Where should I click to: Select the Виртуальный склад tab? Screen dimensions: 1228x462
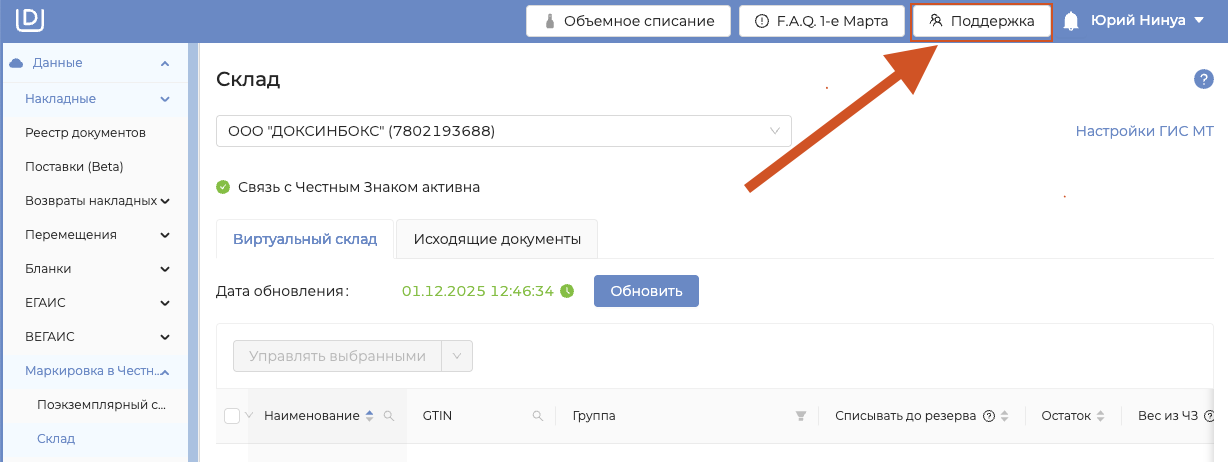pos(305,239)
